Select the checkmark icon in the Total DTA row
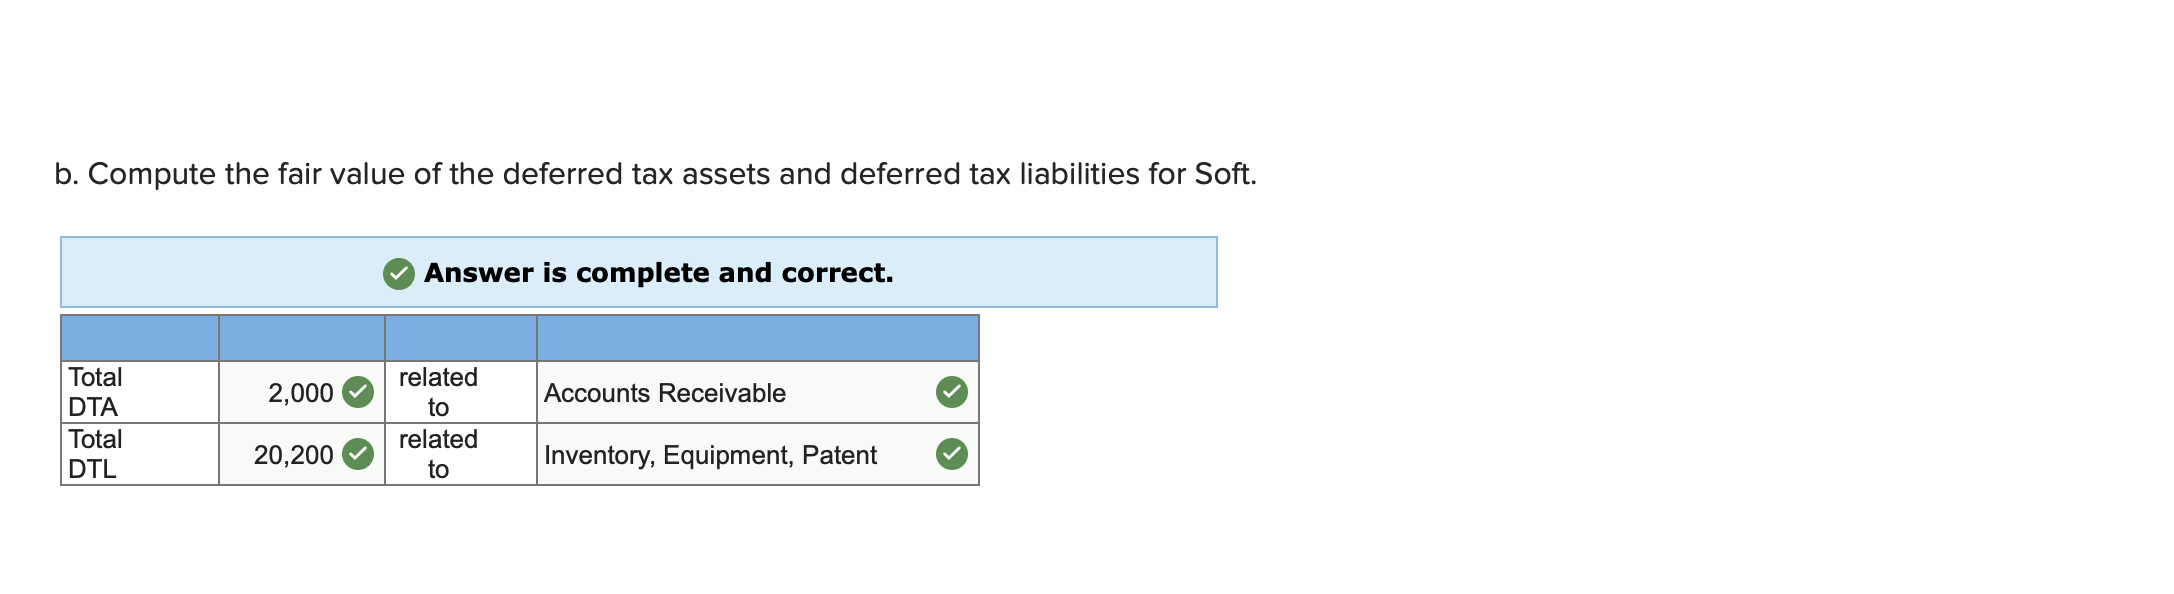 click(357, 394)
